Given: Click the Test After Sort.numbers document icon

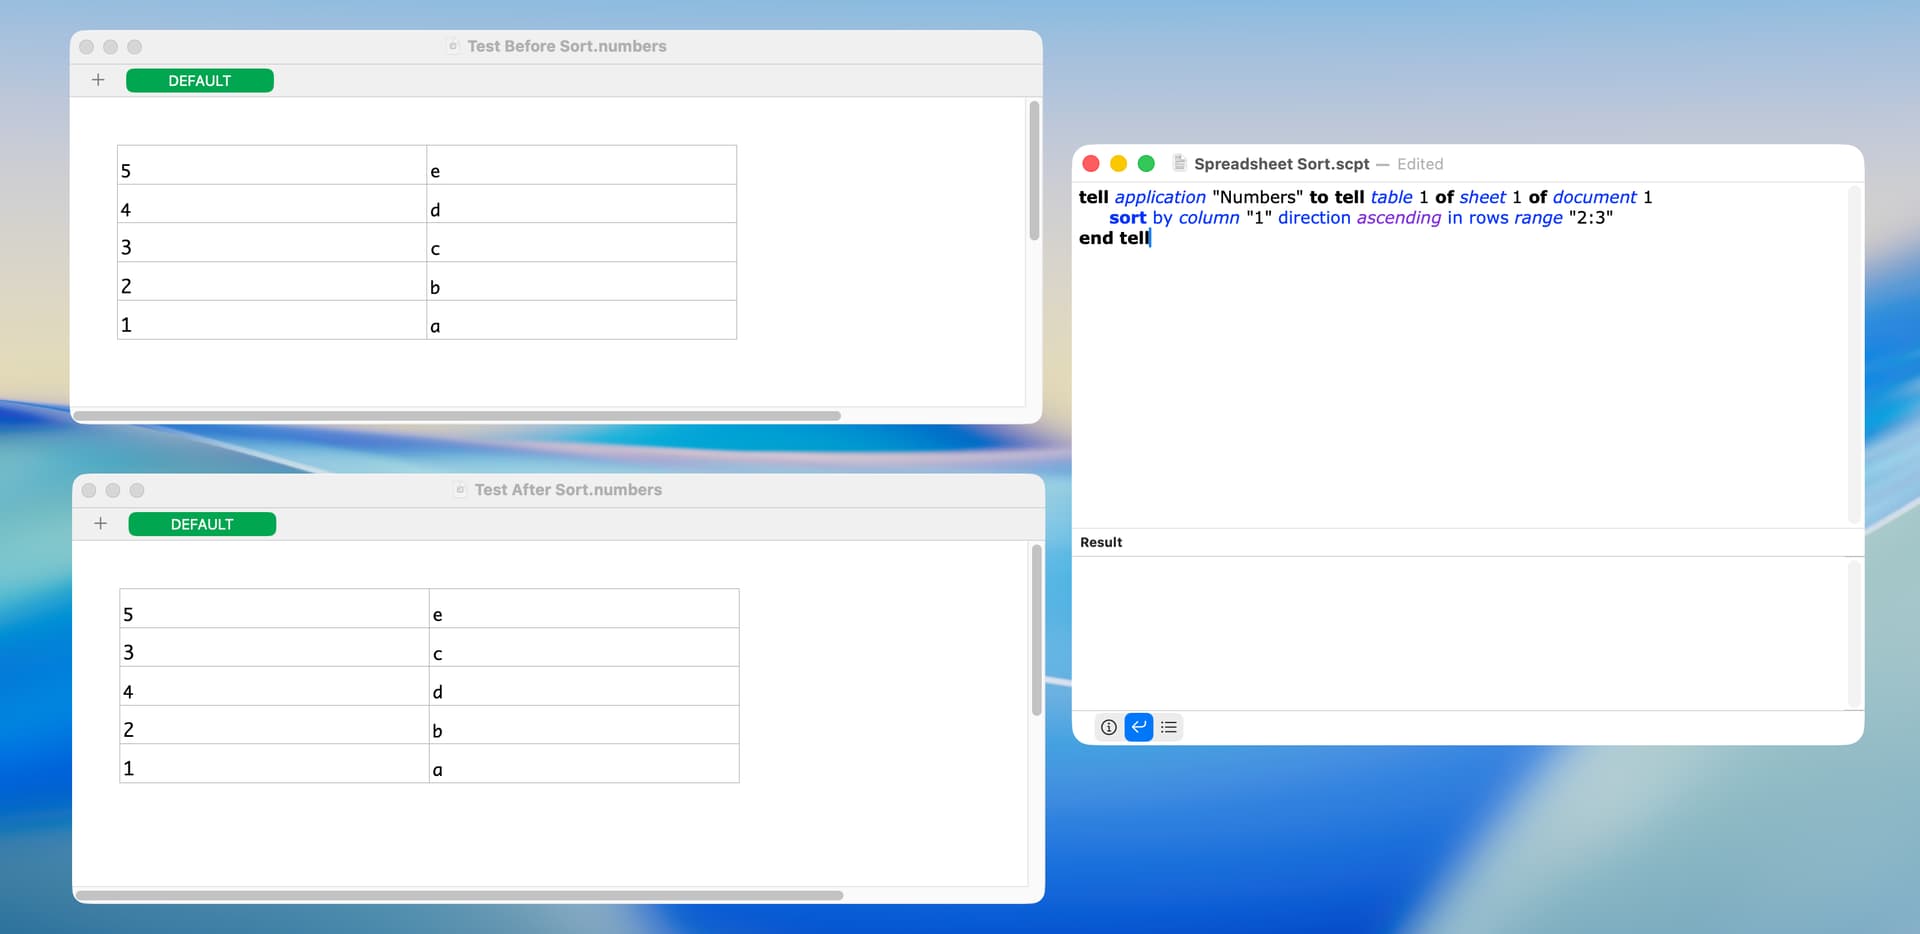Looking at the screenshot, I should 460,490.
